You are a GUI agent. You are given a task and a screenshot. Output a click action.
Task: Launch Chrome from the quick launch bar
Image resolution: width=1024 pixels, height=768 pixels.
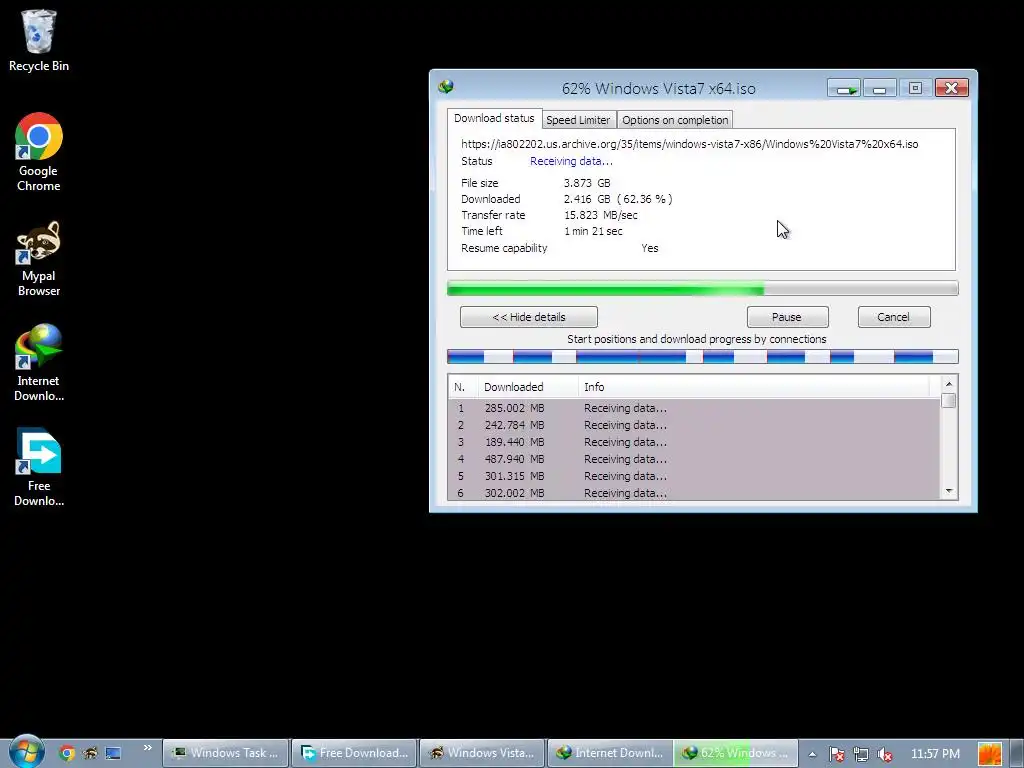point(67,753)
